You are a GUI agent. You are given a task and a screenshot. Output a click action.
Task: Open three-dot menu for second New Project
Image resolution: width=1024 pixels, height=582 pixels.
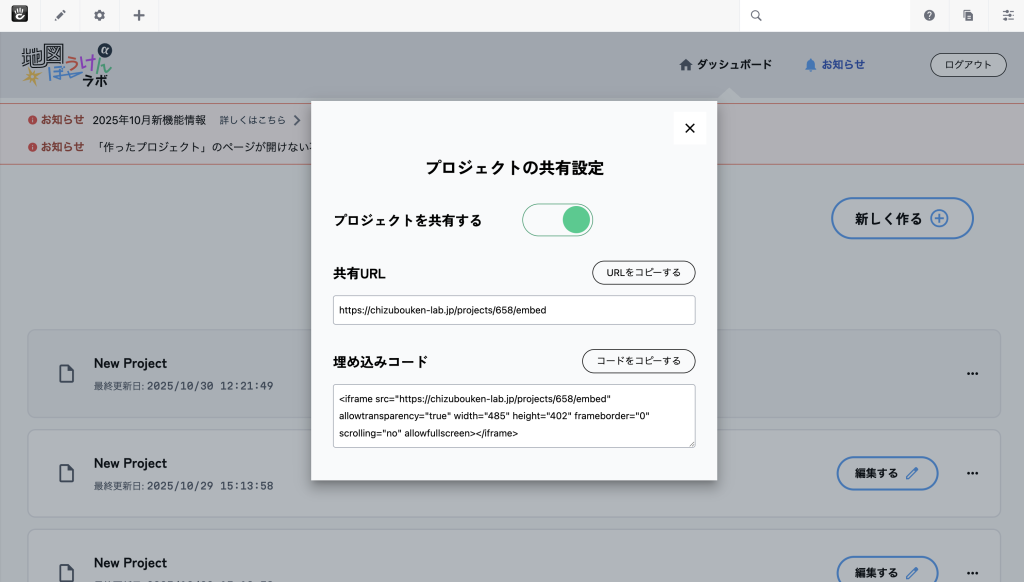tap(972, 473)
